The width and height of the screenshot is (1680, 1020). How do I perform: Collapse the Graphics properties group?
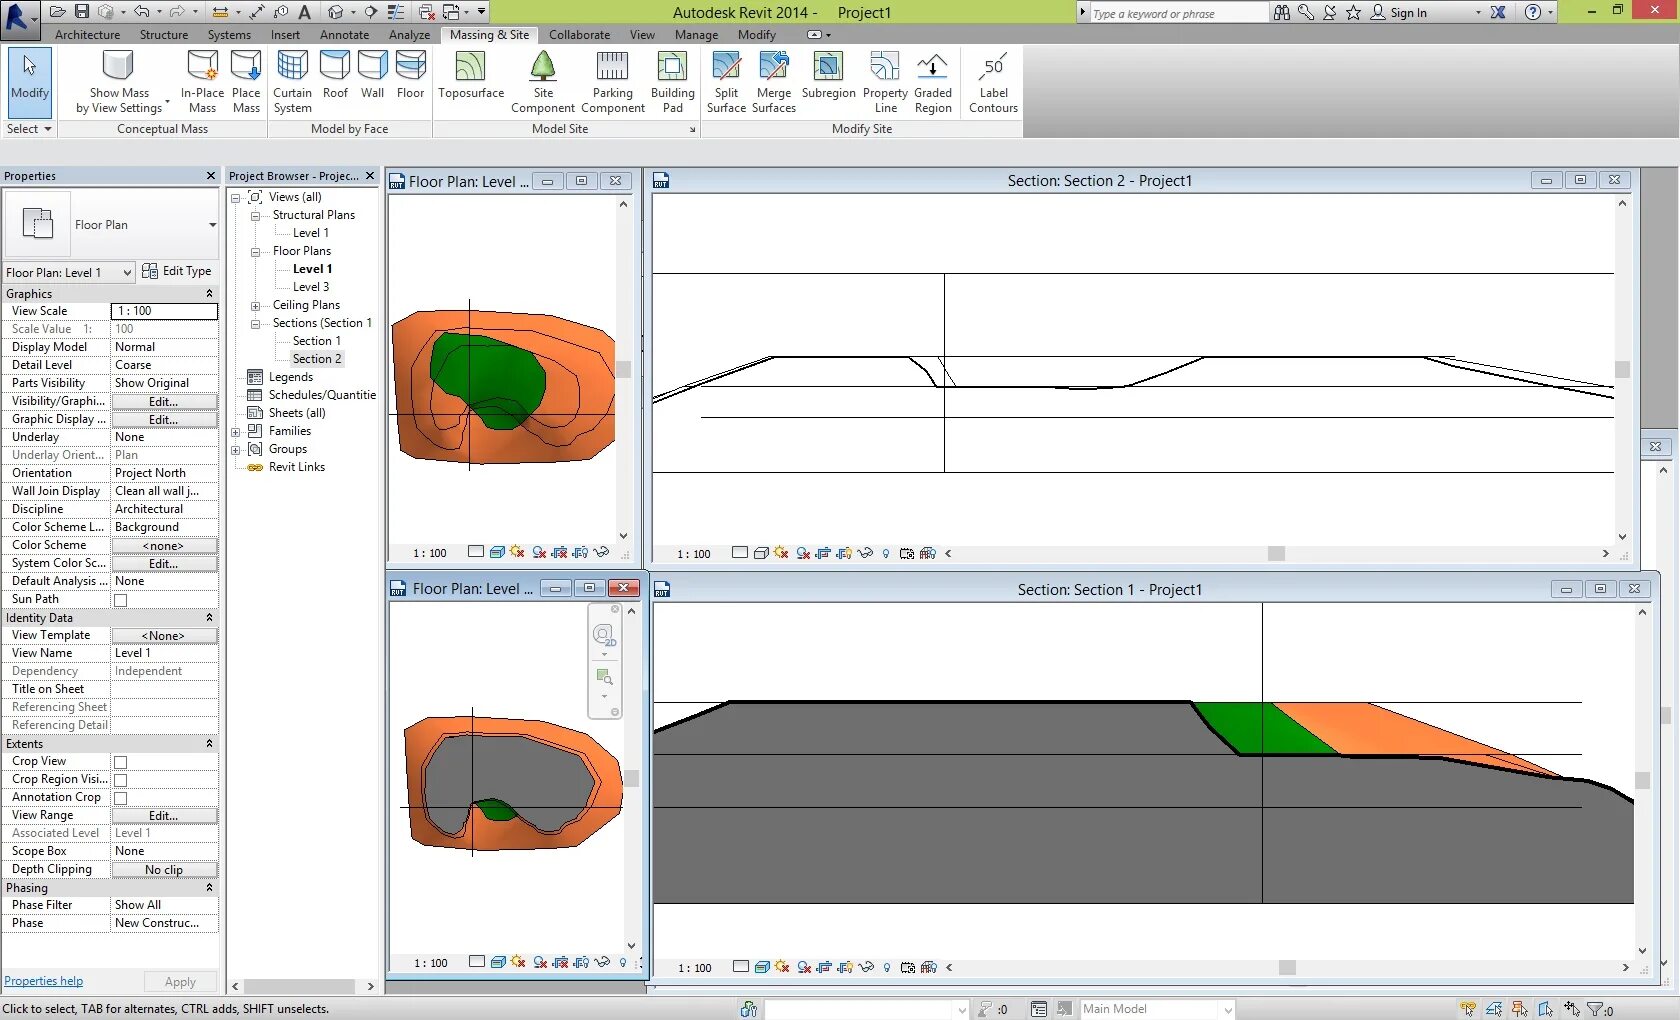tap(209, 294)
